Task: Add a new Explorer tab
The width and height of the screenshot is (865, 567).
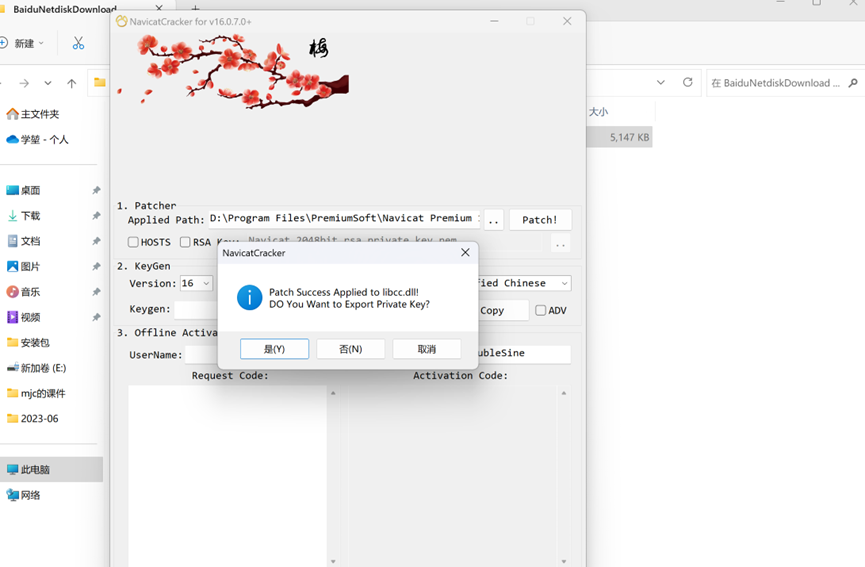Action: [x=195, y=8]
